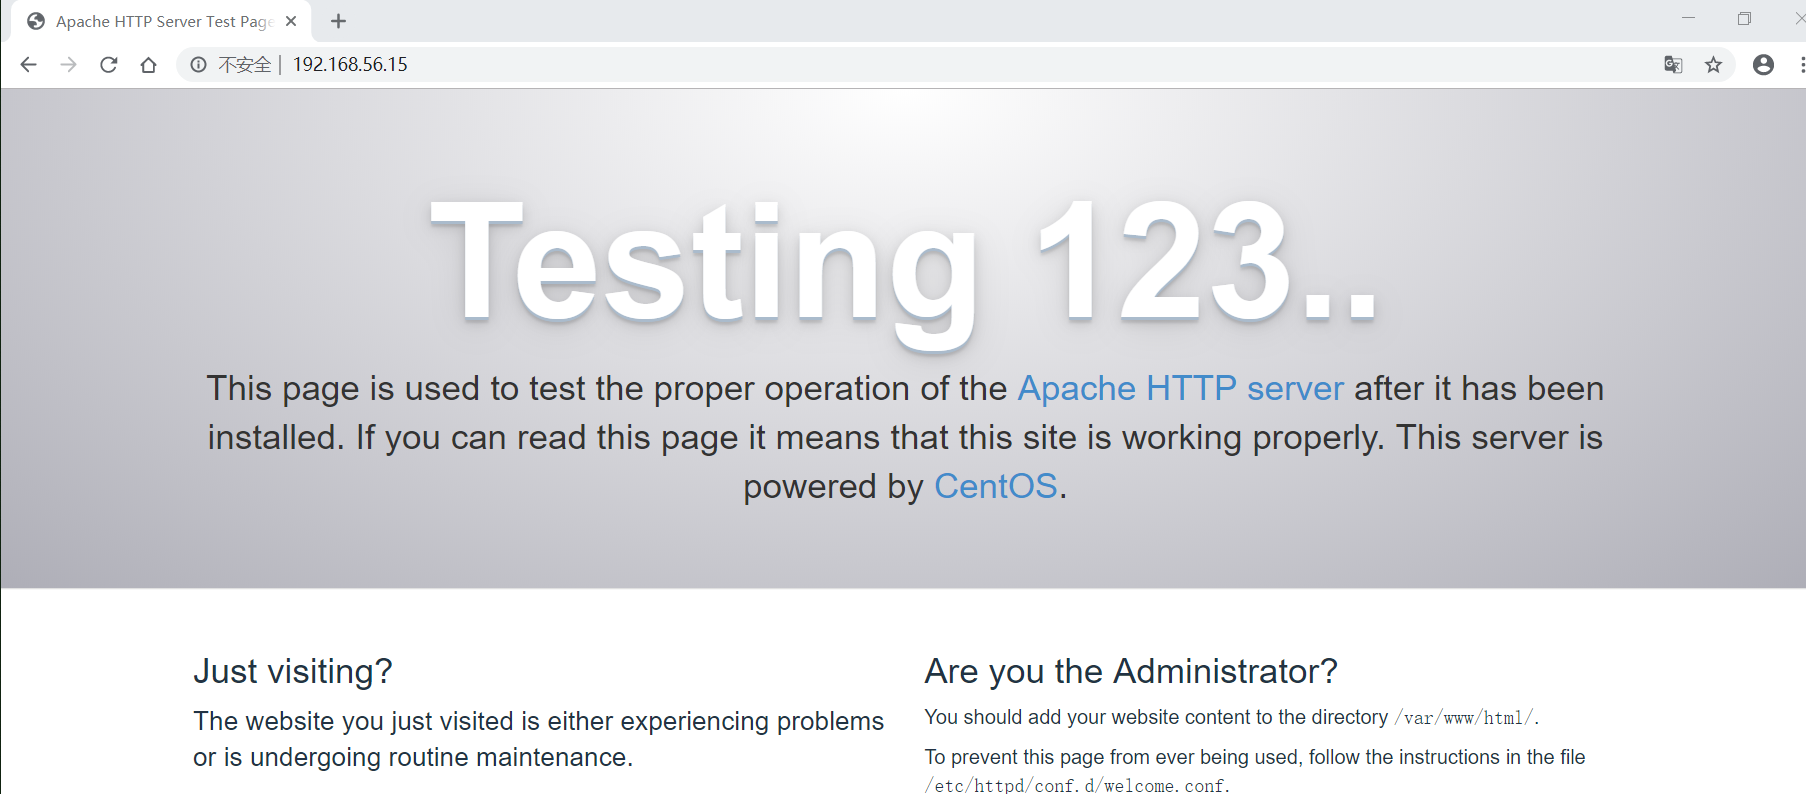Screen dimensions: 1806x794
Task: Bookmark this page with the star
Action: click(x=1713, y=65)
